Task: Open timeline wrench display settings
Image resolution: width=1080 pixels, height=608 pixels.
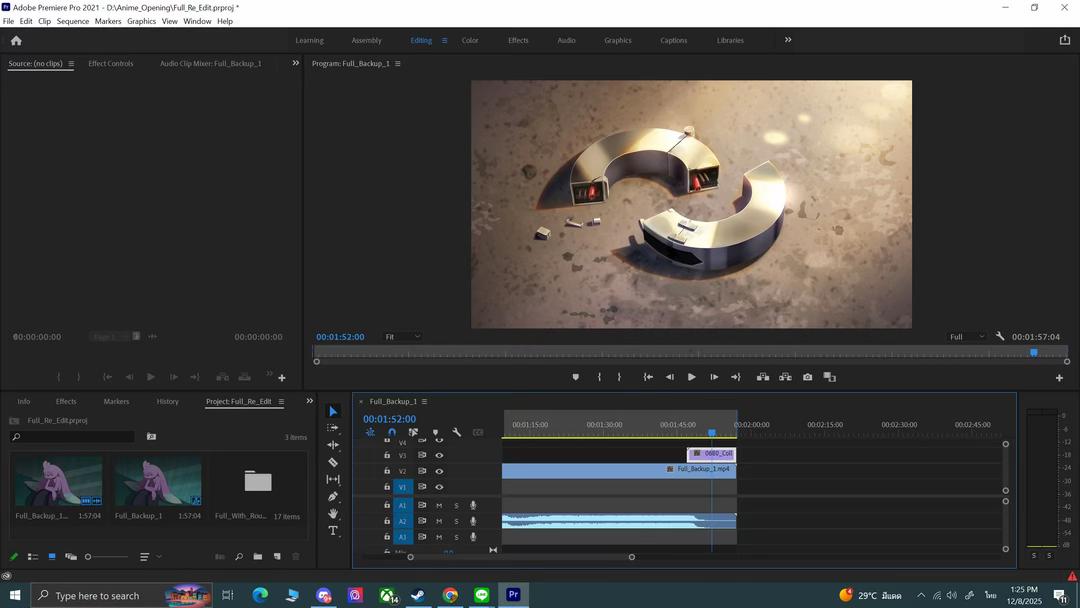Action: coord(457,432)
